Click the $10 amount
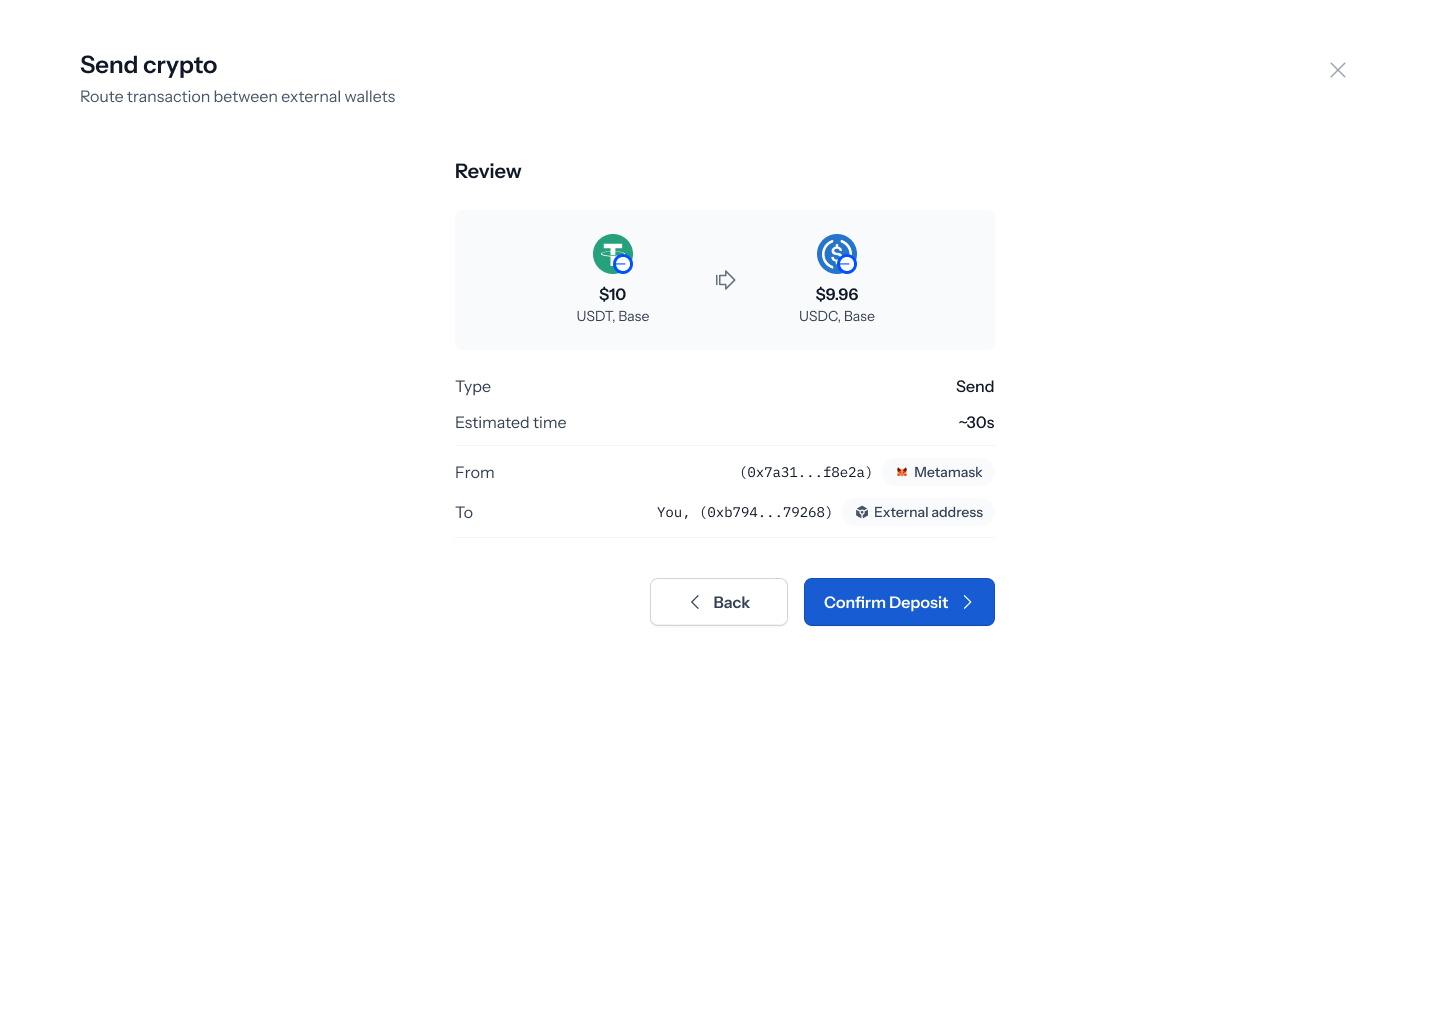The width and height of the screenshot is (1440, 1024). pos(613,294)
